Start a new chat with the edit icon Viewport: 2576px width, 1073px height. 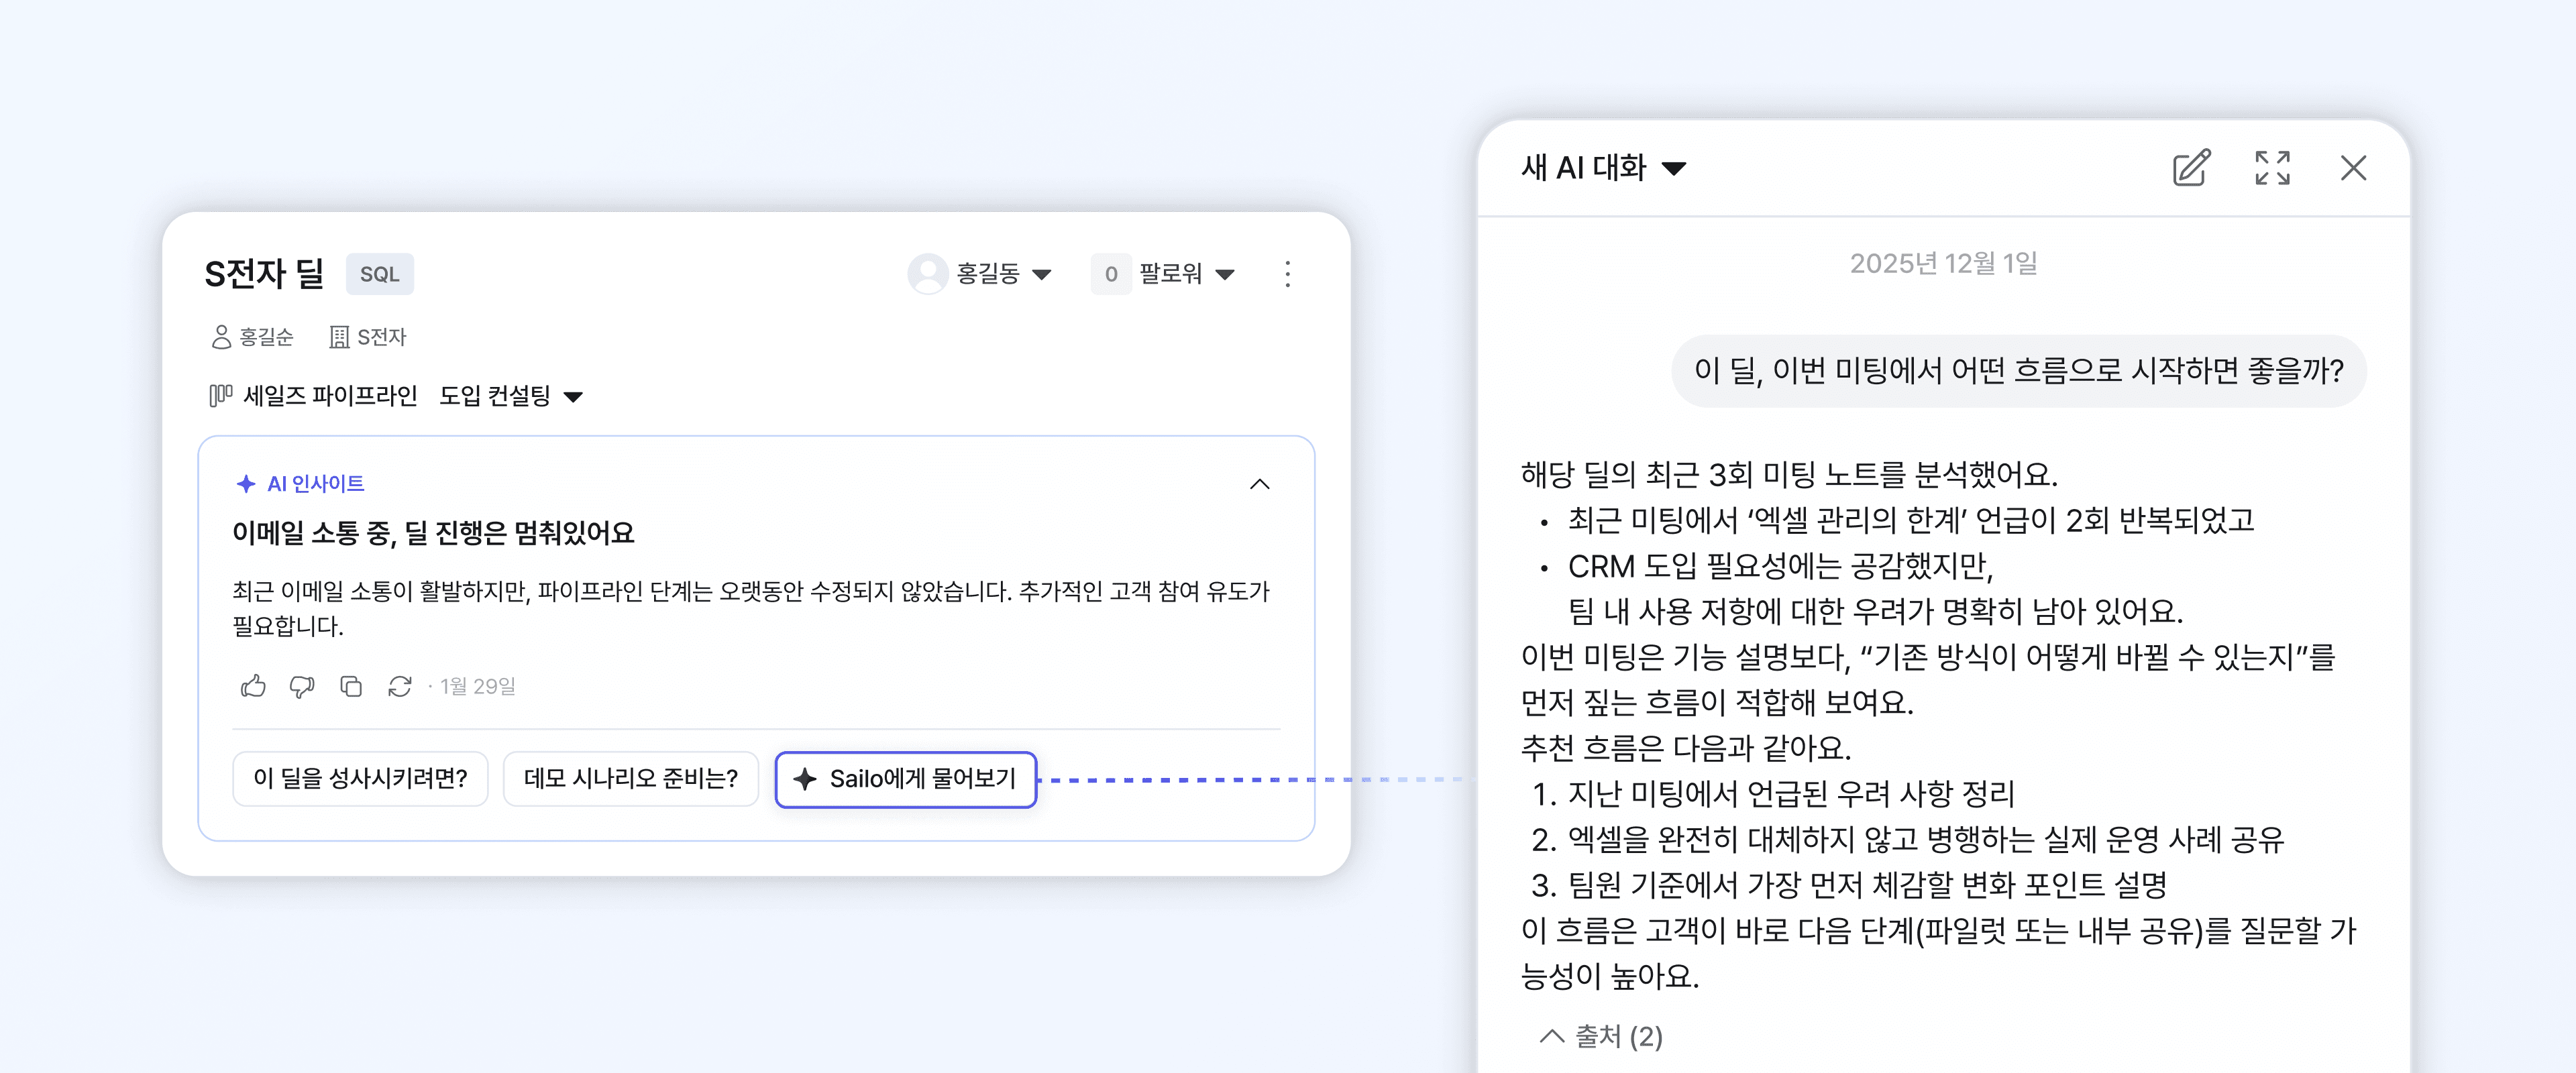click(x=2190, y=168)
